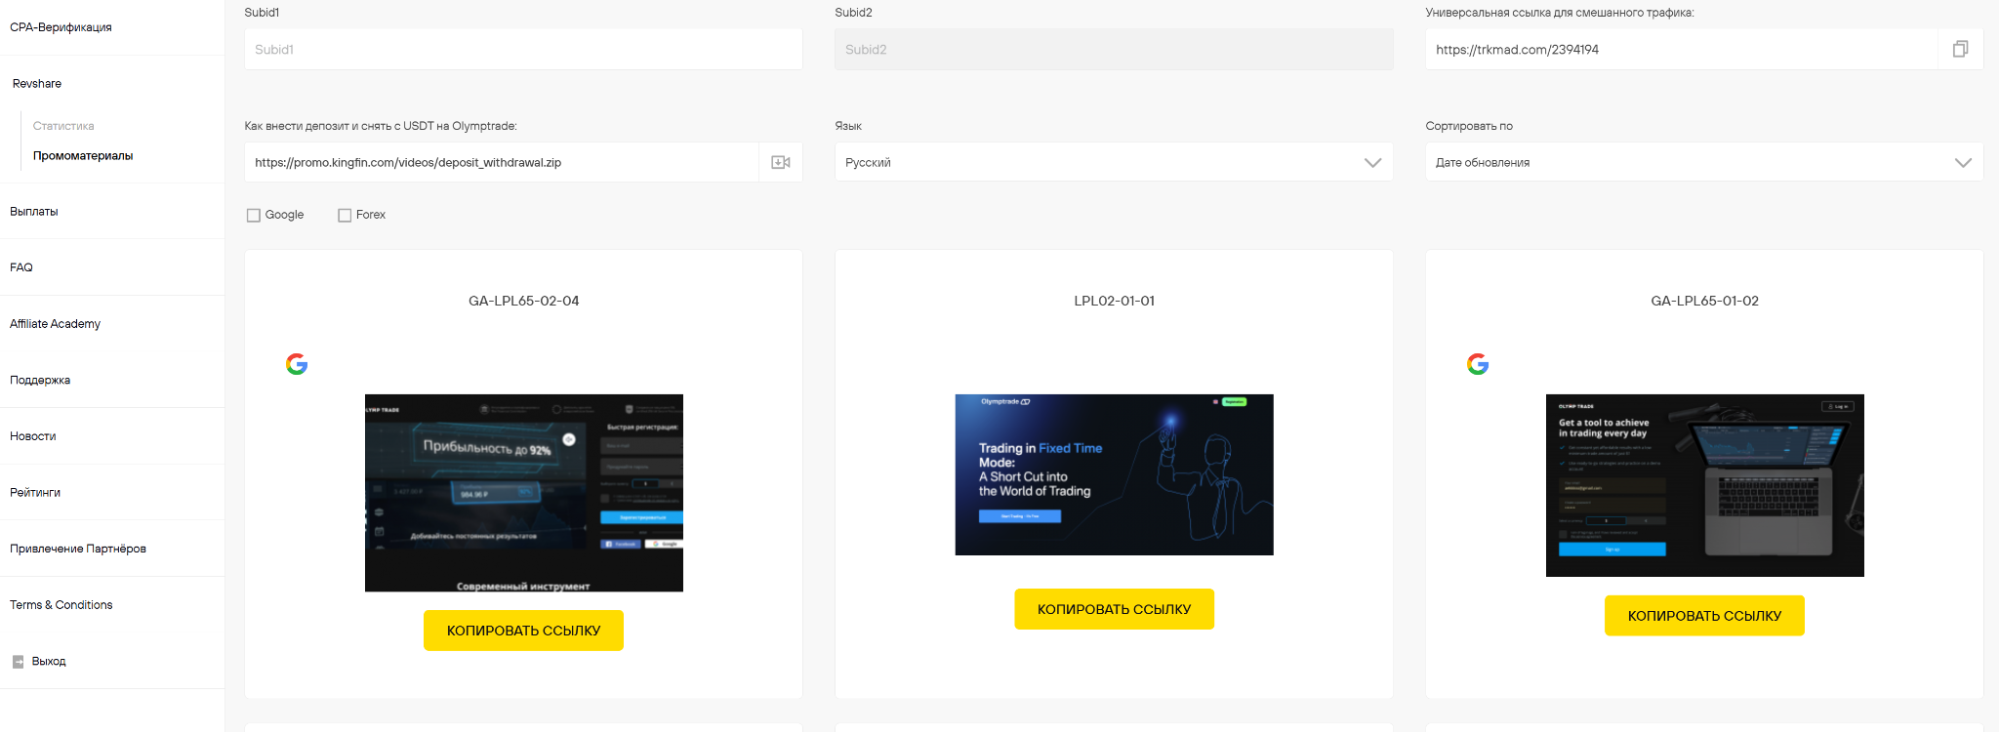Open Terms & Conditions page
The image size is (1999, 733).
coord(61,605)
